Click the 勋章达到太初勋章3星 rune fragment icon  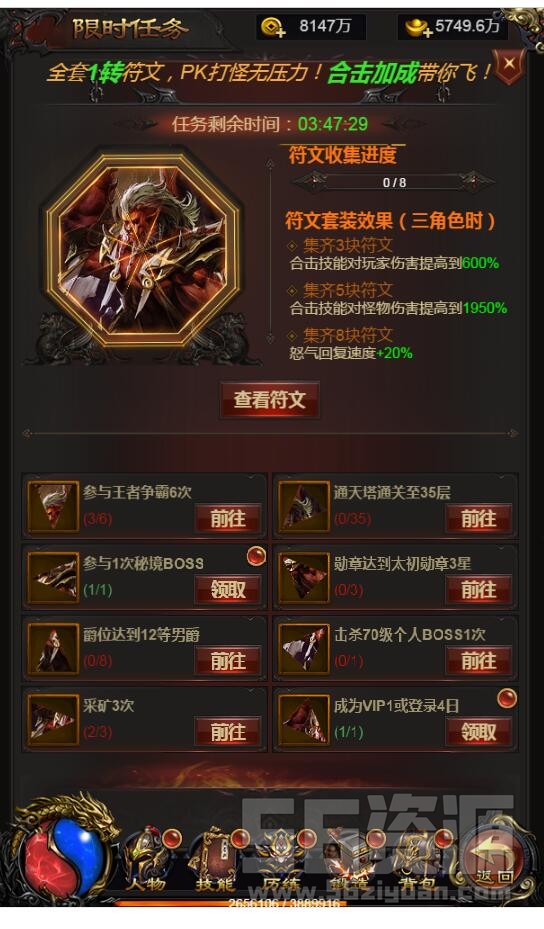[303, 578]
